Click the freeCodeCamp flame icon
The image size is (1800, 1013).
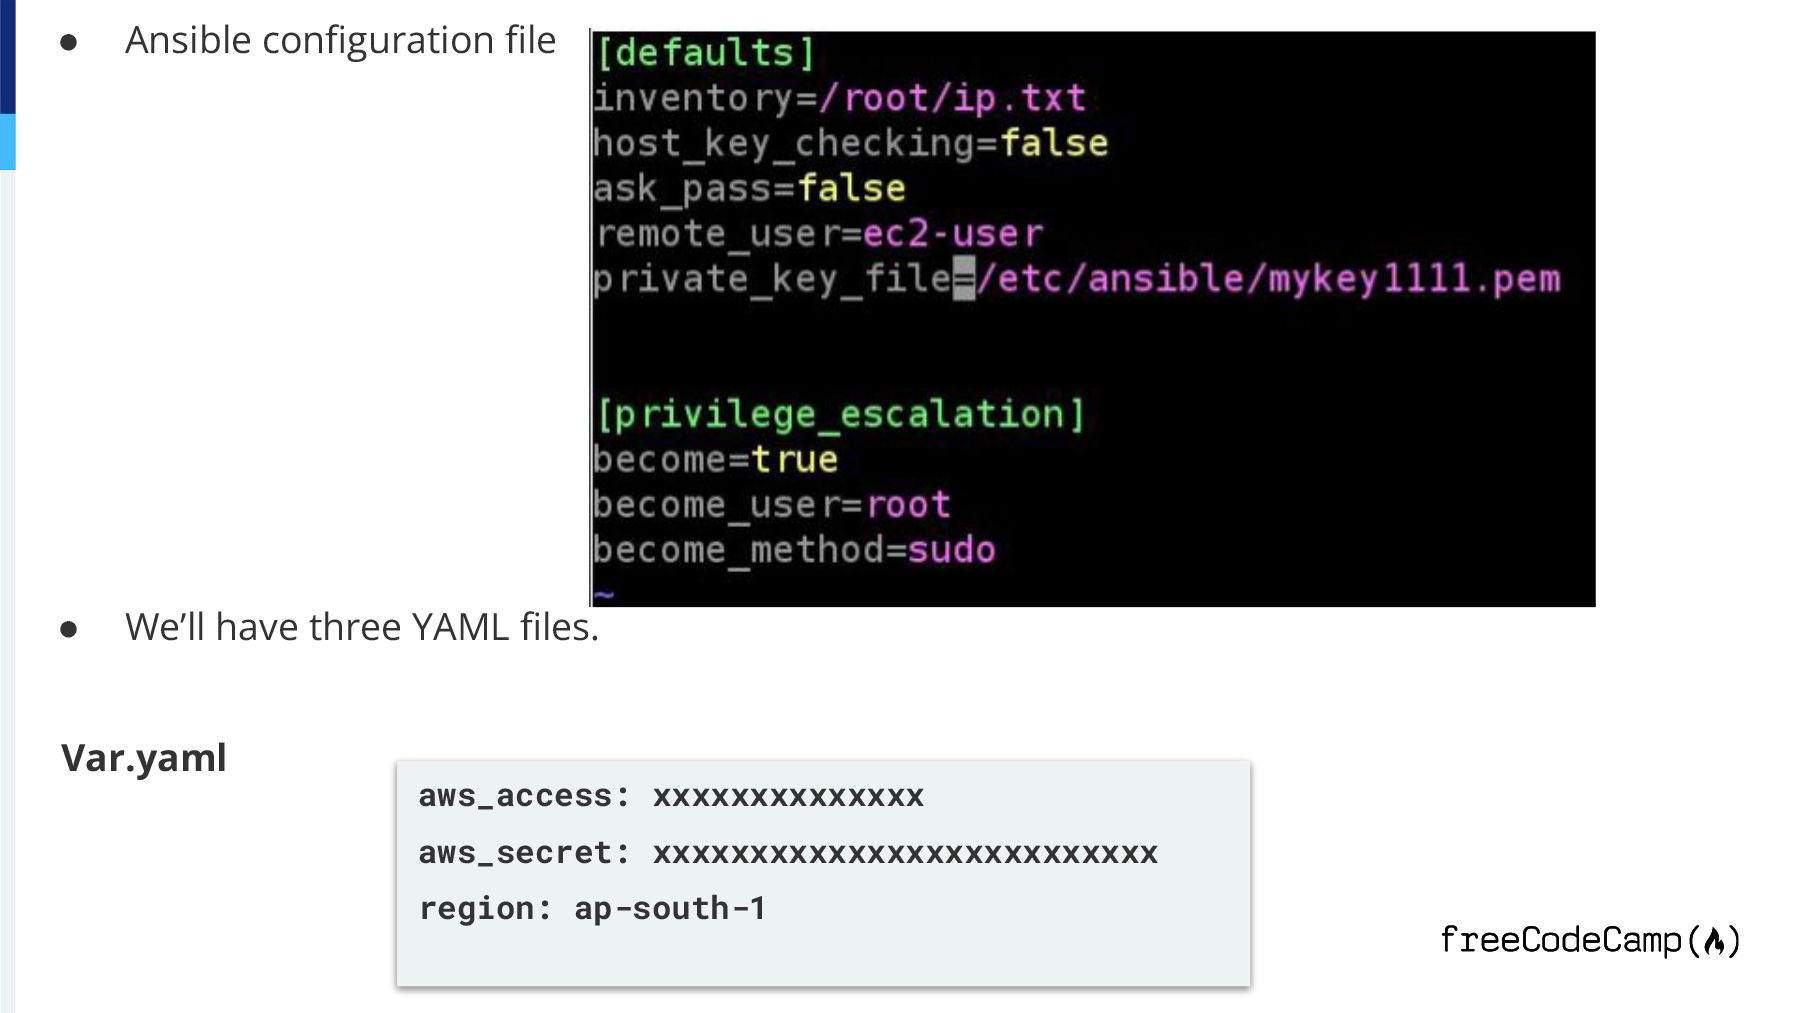(1715, 942)
